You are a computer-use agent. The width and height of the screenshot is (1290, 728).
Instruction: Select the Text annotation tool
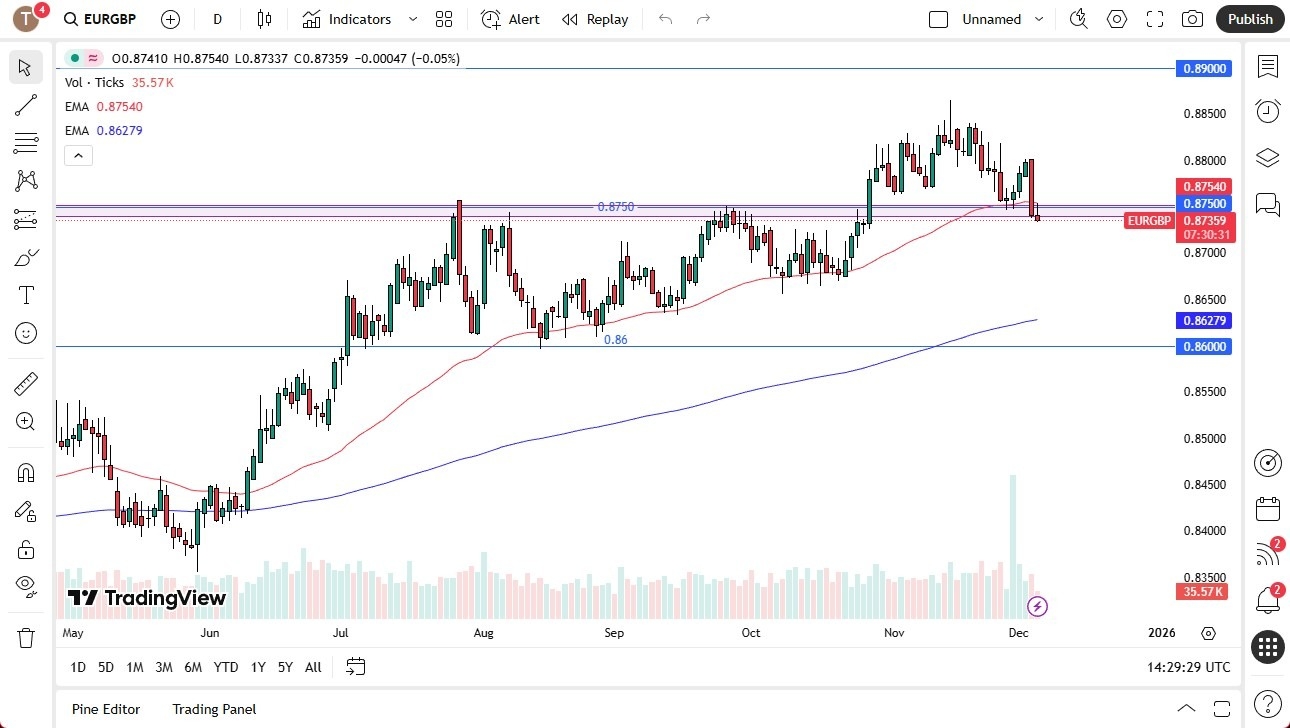(x=26, y=294)
